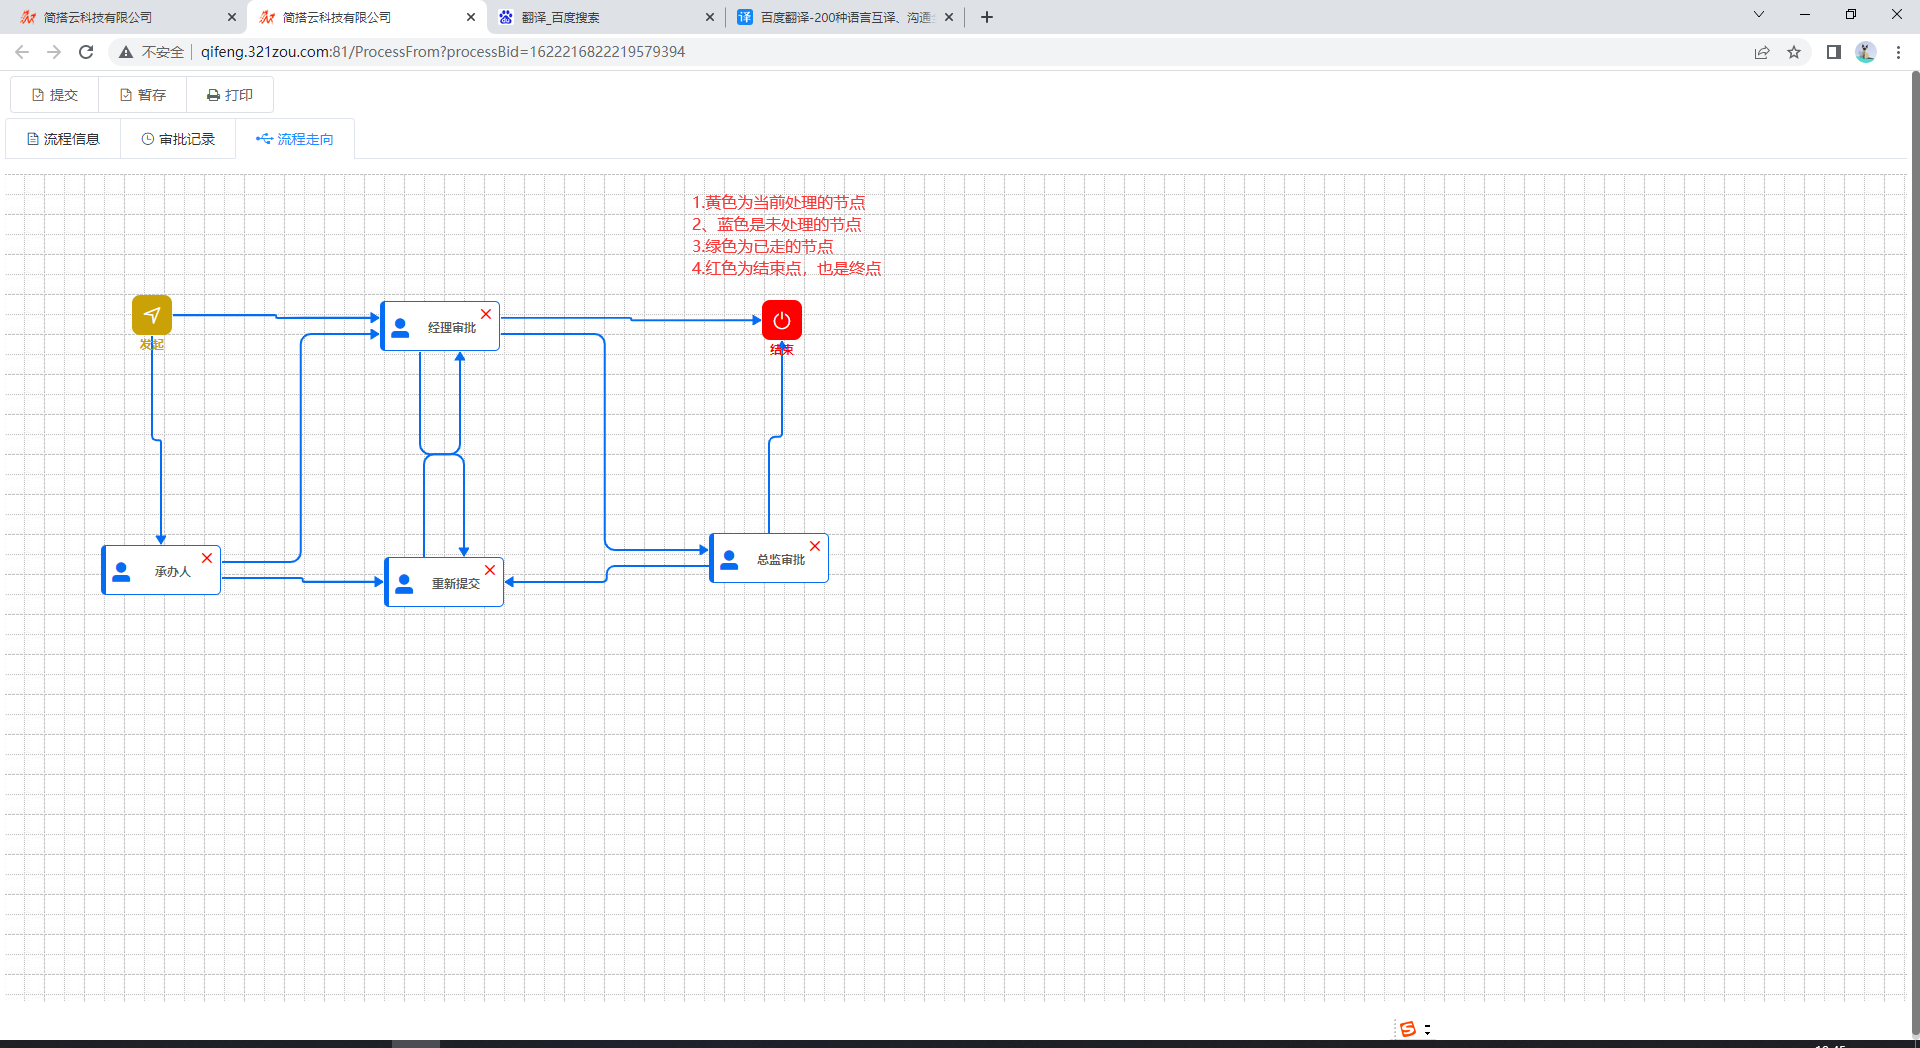This screenshot has width=1920, height=1048.
Task: Close the 翻译_百度搜索 browser tab
Action: click(710, 17)
